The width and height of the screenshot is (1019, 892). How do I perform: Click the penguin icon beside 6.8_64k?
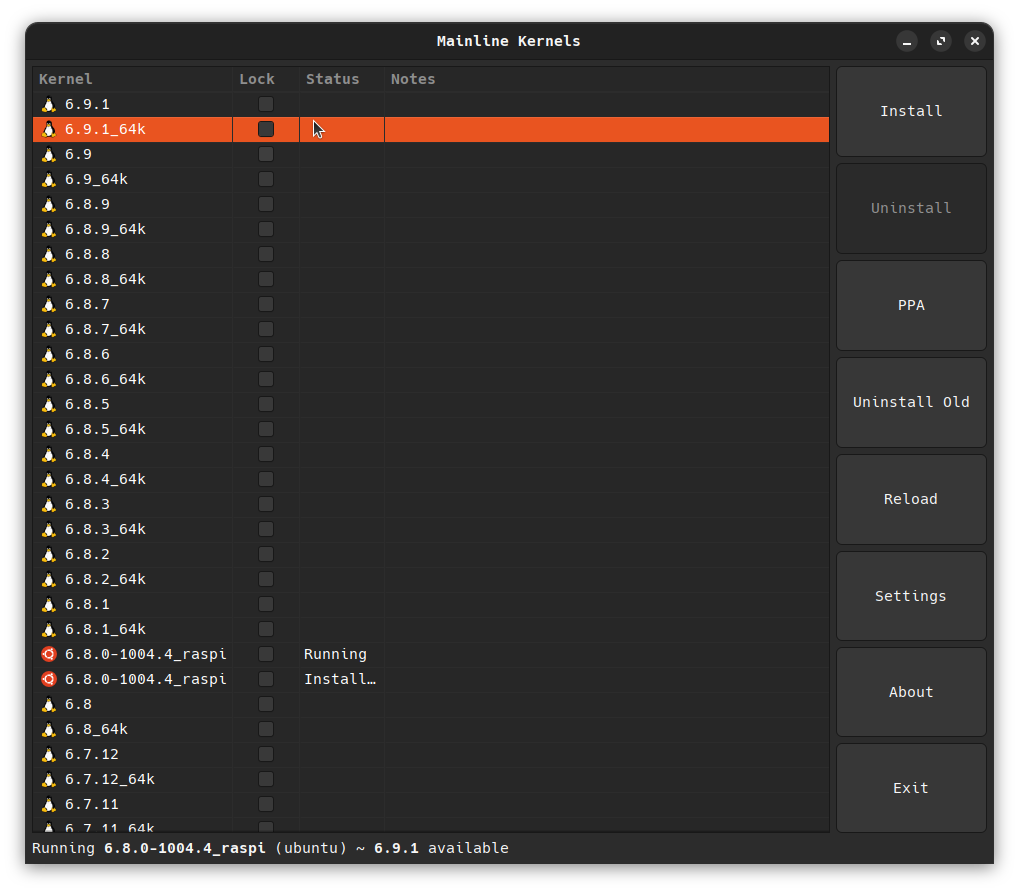click(49, 729)
